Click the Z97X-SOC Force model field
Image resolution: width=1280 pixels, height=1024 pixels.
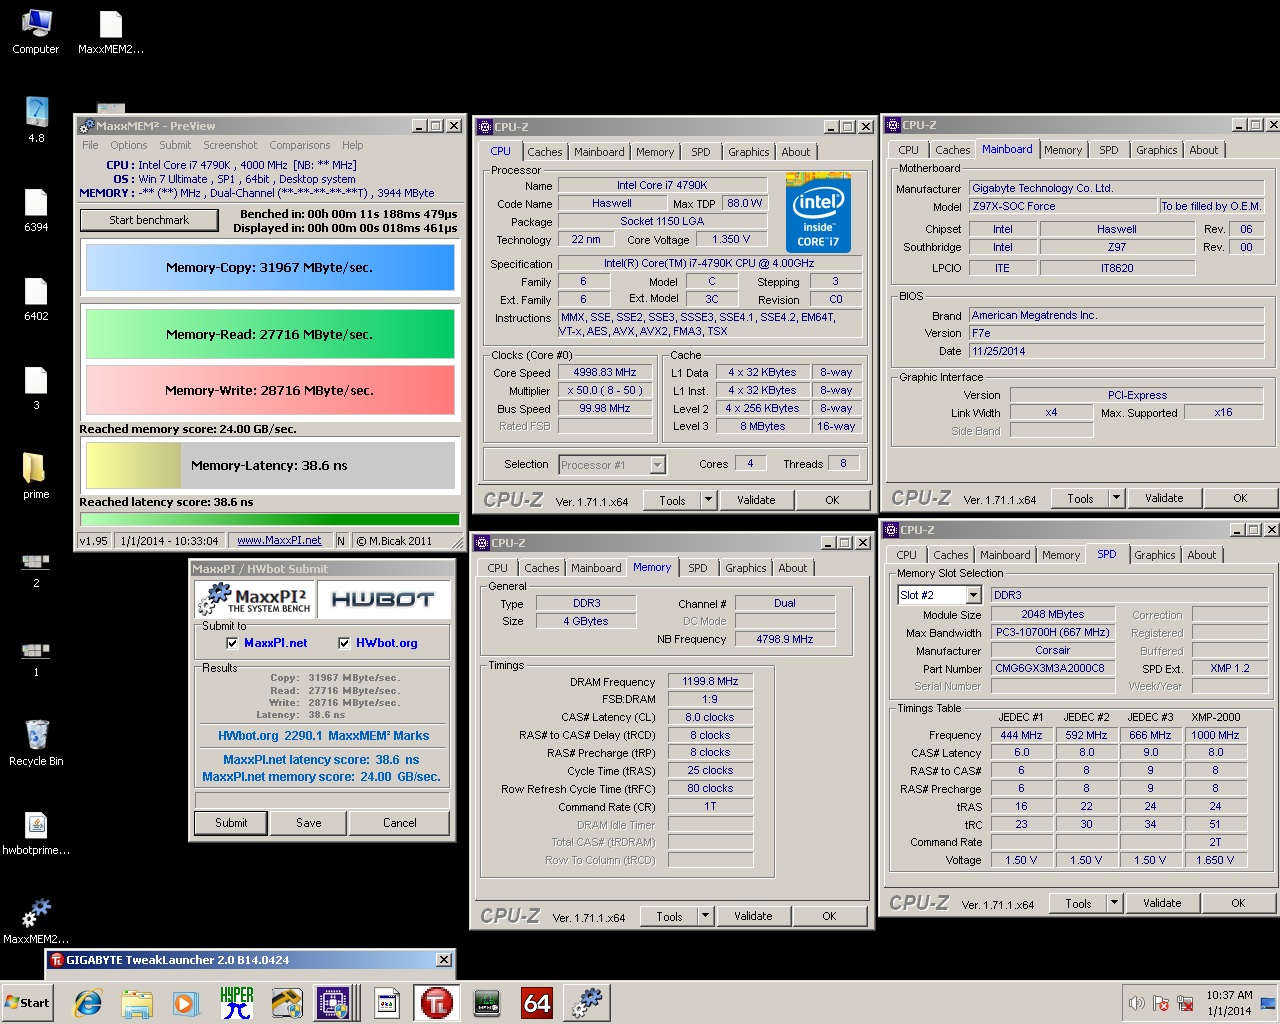pyautogui.click(x=1062, y=206)
